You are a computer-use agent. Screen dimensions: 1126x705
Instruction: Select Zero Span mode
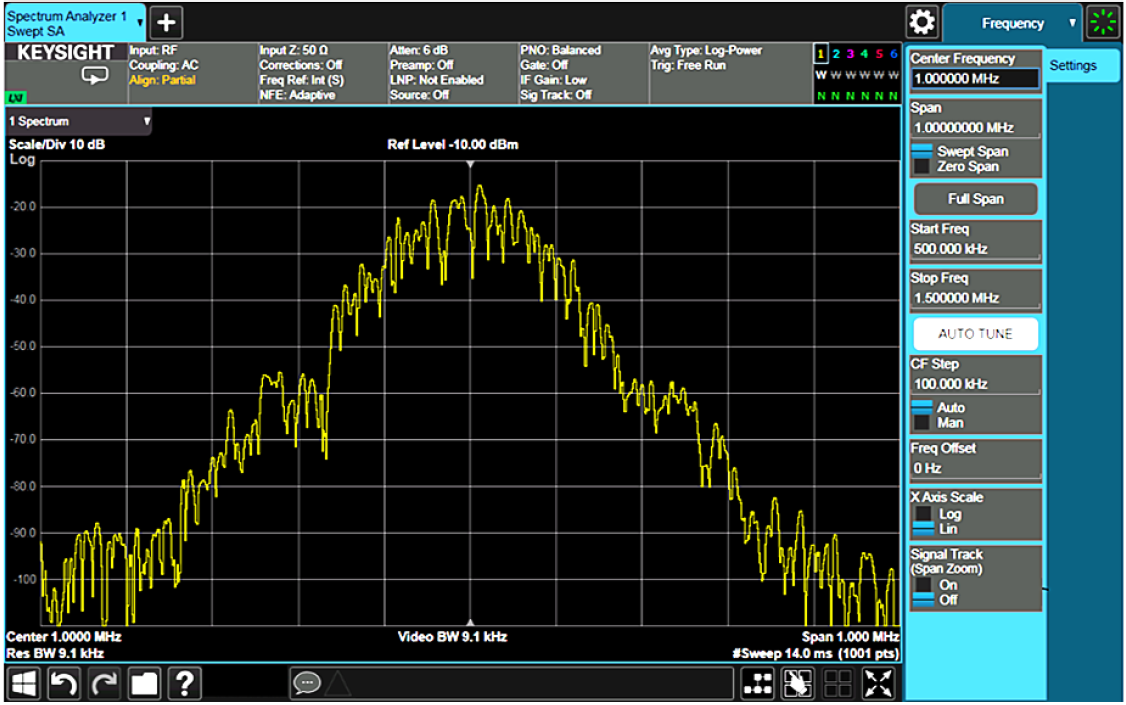tap(957, 167)
